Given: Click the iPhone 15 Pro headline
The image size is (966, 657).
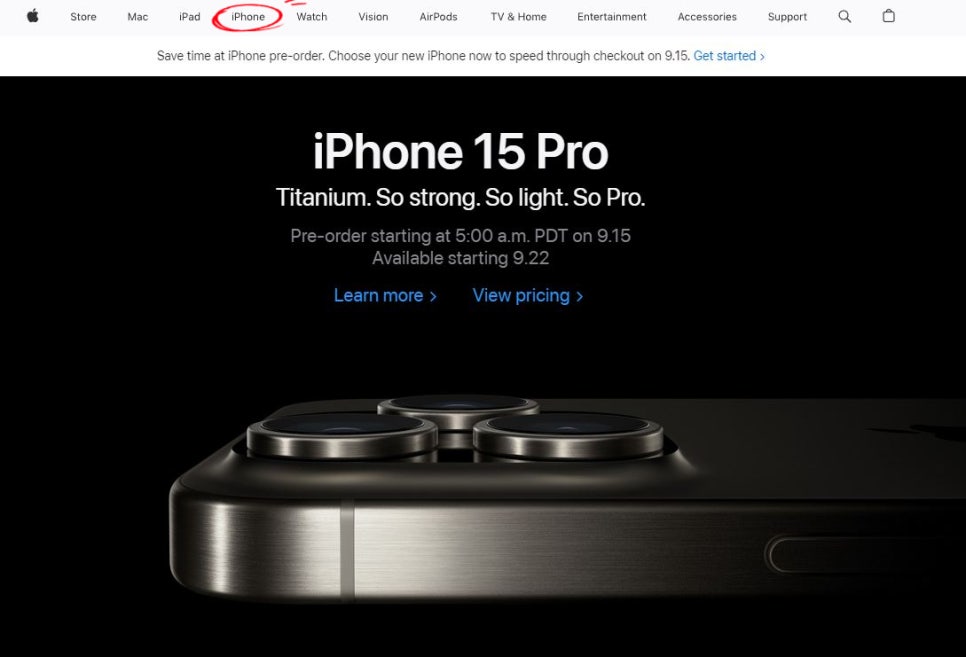Looking at the screenshot, I should pos(460,152).
